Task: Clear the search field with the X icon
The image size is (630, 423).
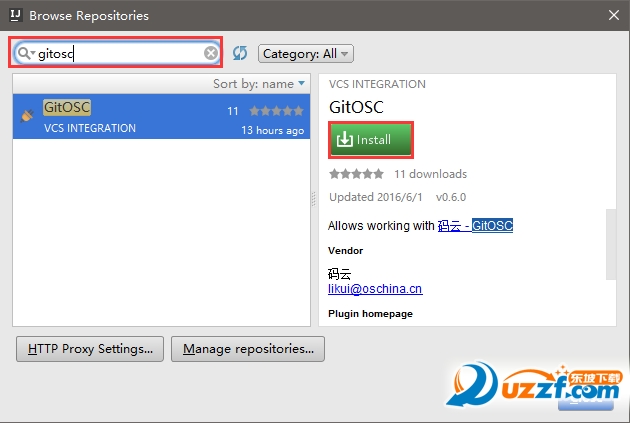Action: [x=211, y=53]
